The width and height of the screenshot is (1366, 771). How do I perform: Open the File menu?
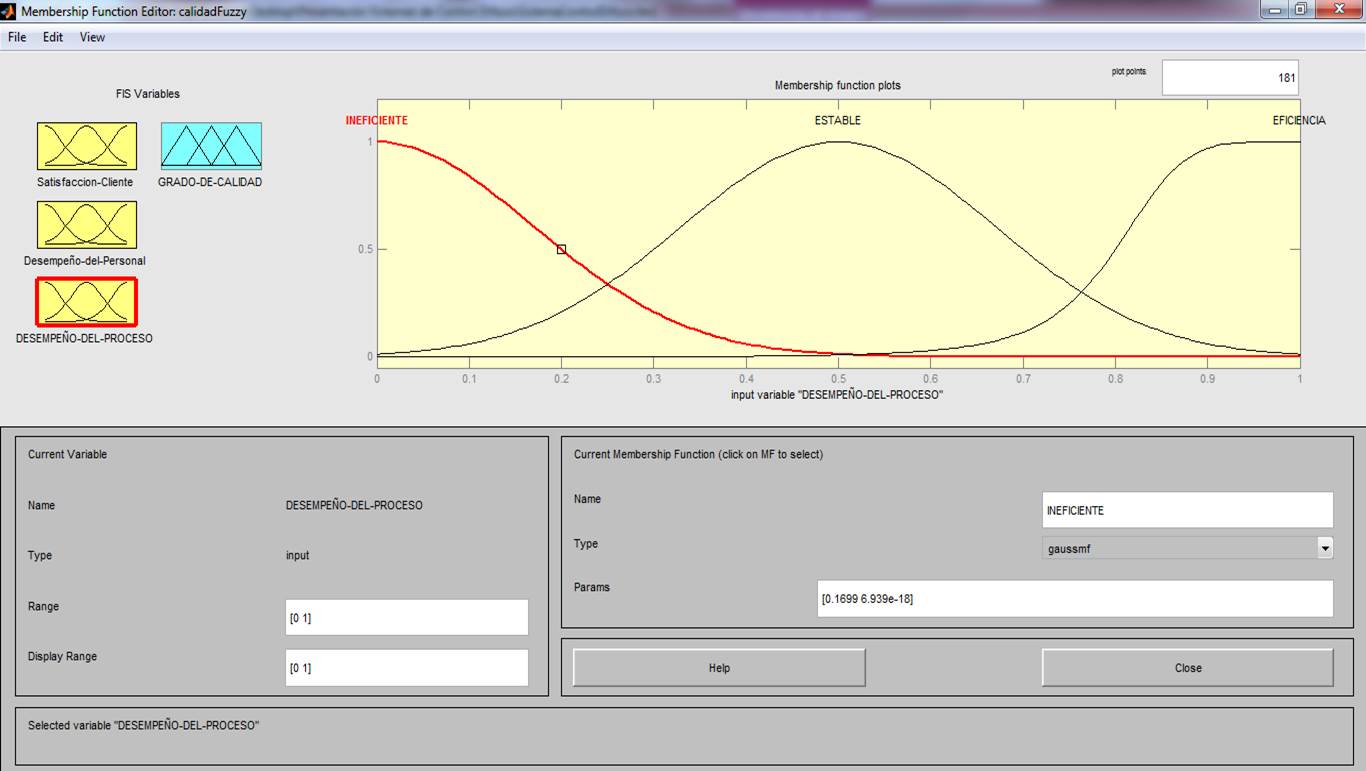[x=17, y=37]
